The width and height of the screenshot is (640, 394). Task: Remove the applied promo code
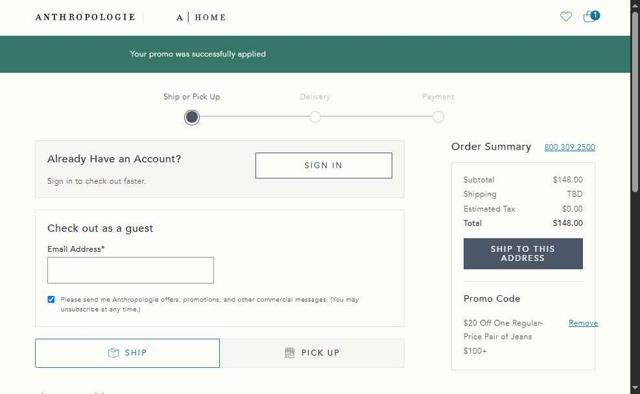(583, 323)
